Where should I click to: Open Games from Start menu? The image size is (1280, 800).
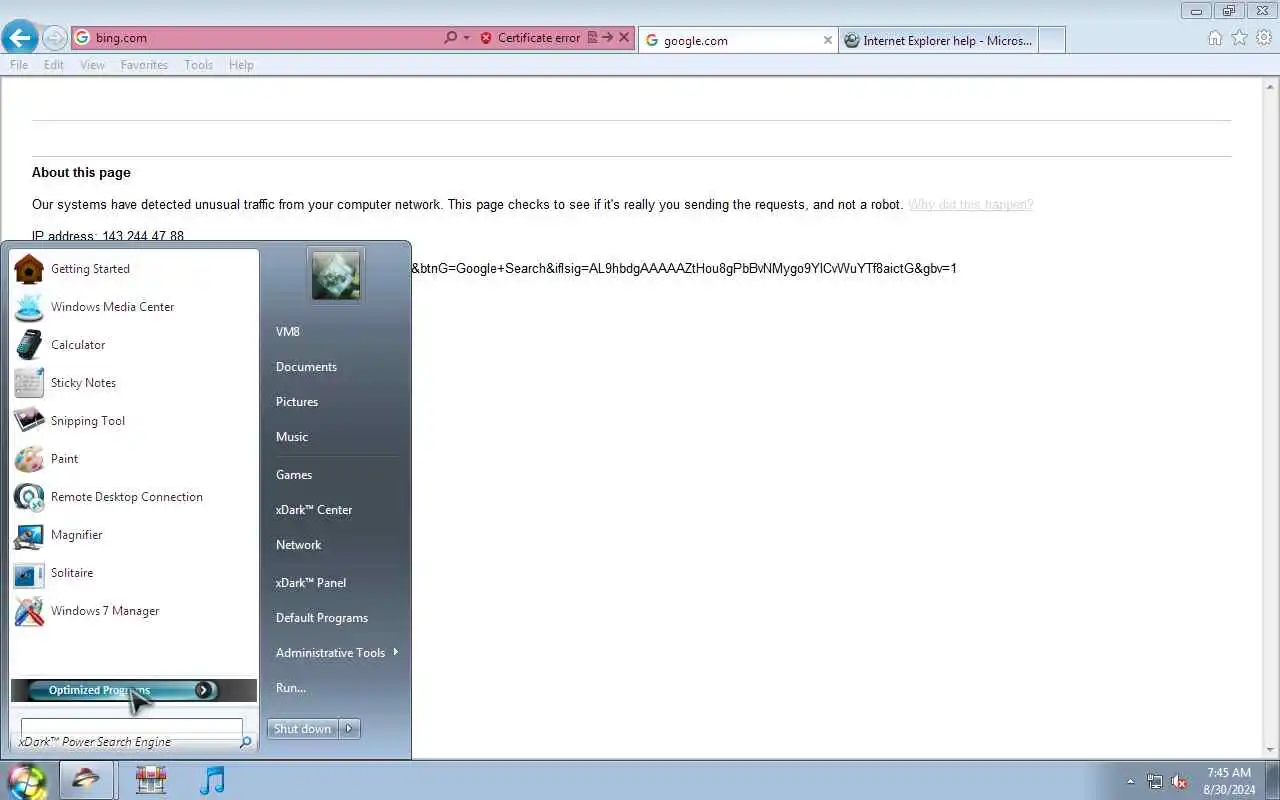pyautogui.click(x=336, y=475)
